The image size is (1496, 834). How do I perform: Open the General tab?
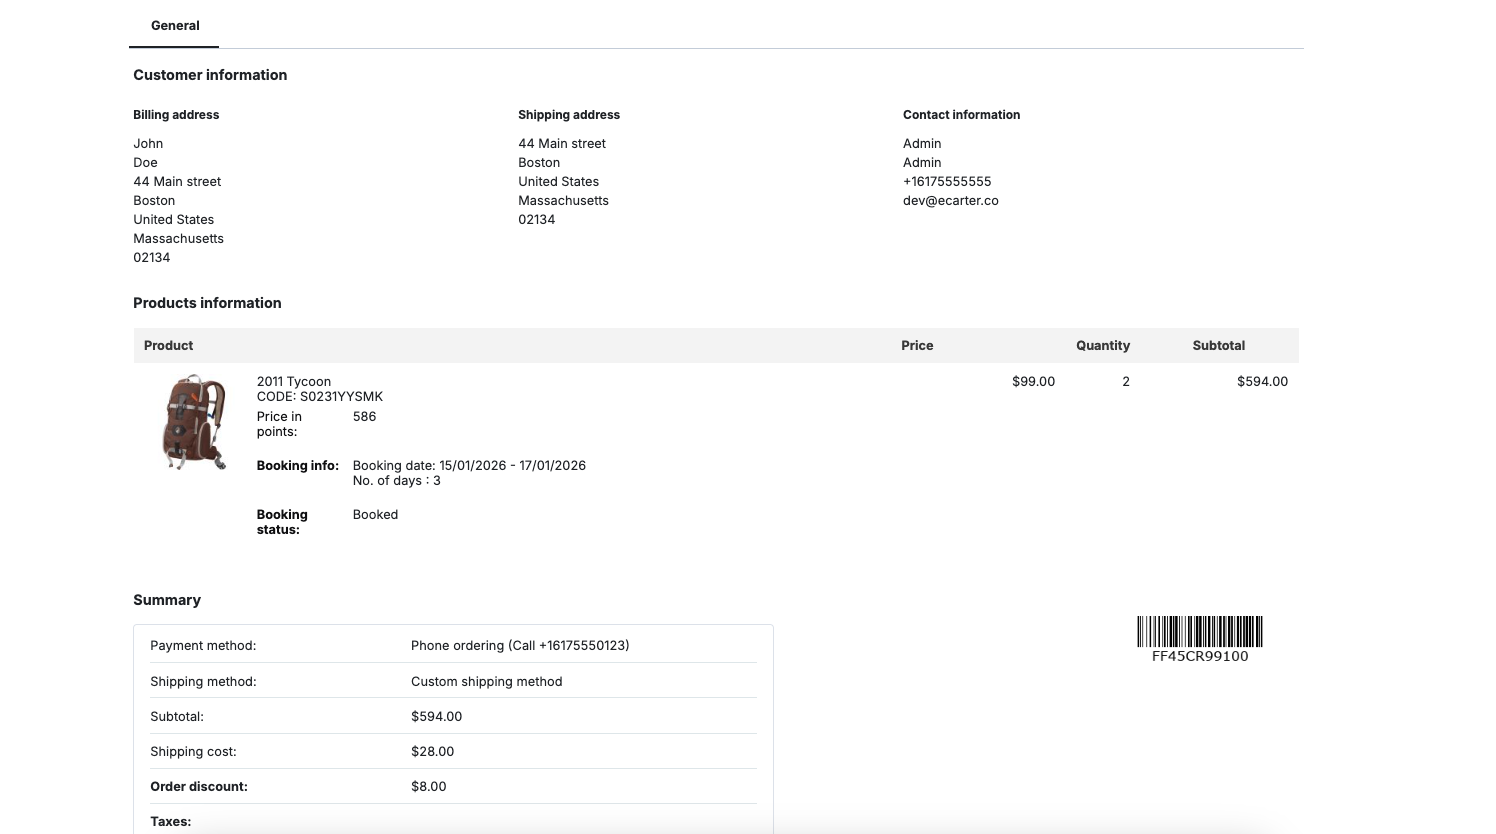(x=175, y=25)
